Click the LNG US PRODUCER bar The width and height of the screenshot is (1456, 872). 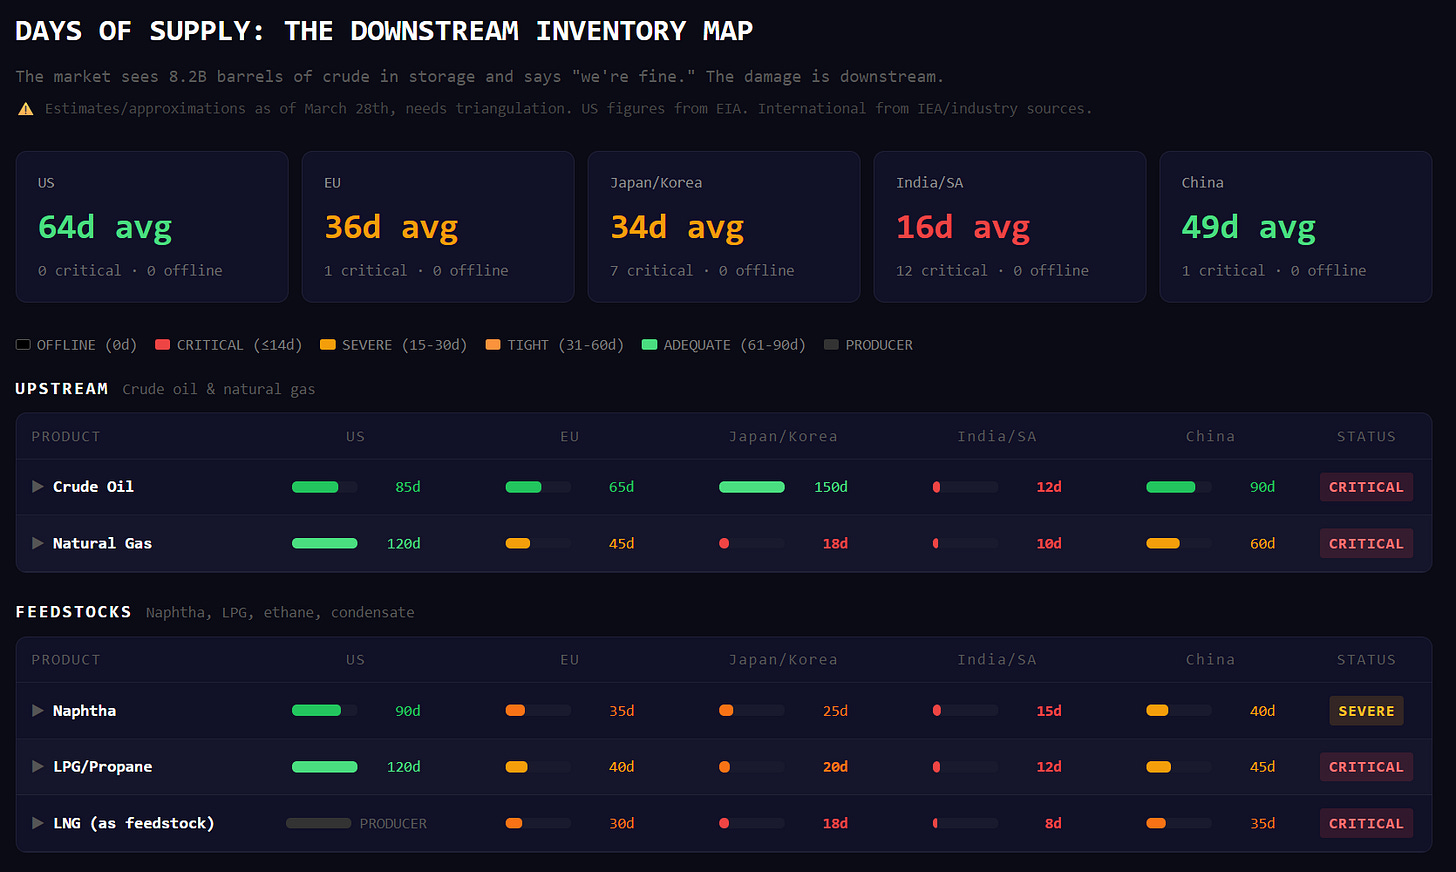tap(318, 823)
